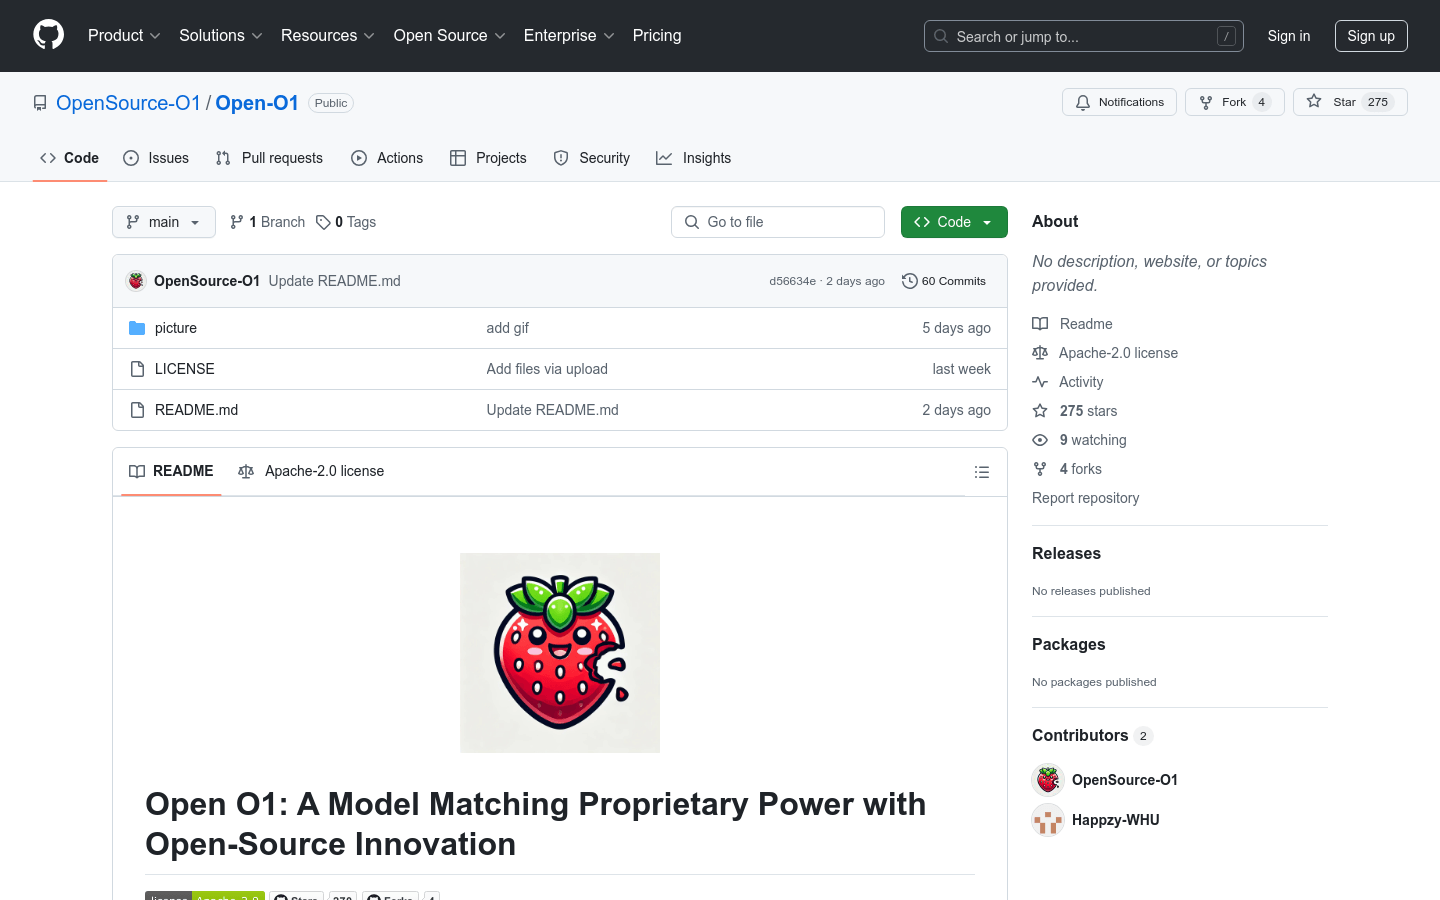1440x900 pixels.
Task: Click the commit history clock icon
Action: (909, 281)
